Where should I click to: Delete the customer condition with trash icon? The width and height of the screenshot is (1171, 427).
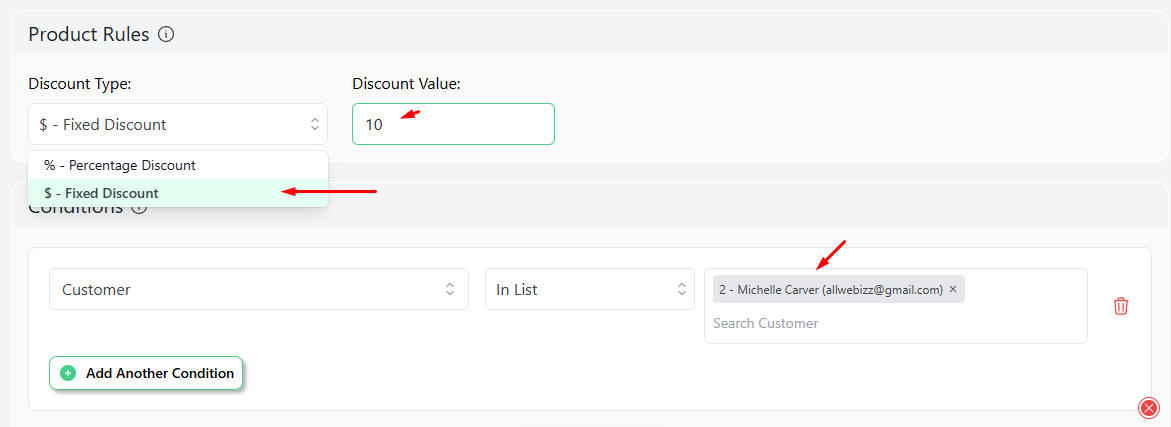1120,306
